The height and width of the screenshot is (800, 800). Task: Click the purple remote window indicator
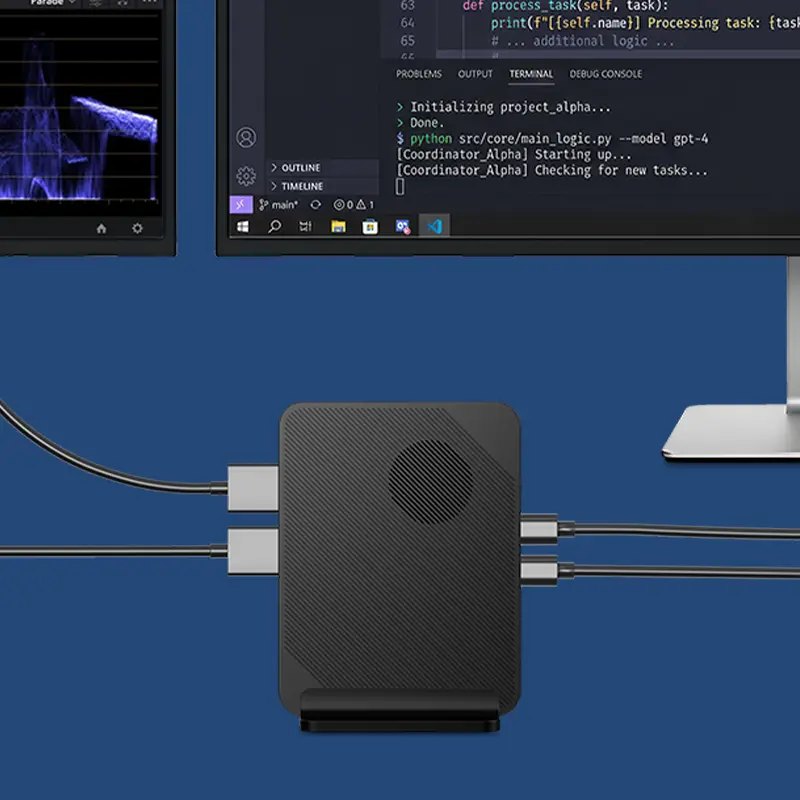[x=241, y=205]
